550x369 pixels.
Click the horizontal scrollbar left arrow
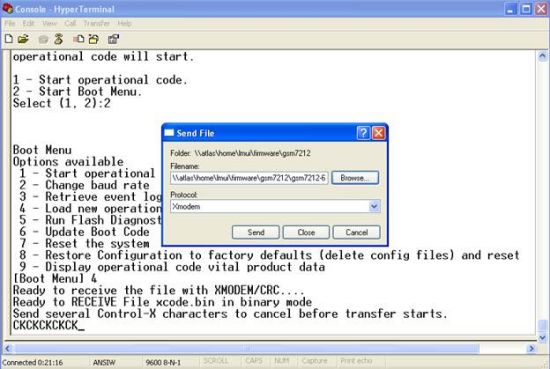point(8,348)
